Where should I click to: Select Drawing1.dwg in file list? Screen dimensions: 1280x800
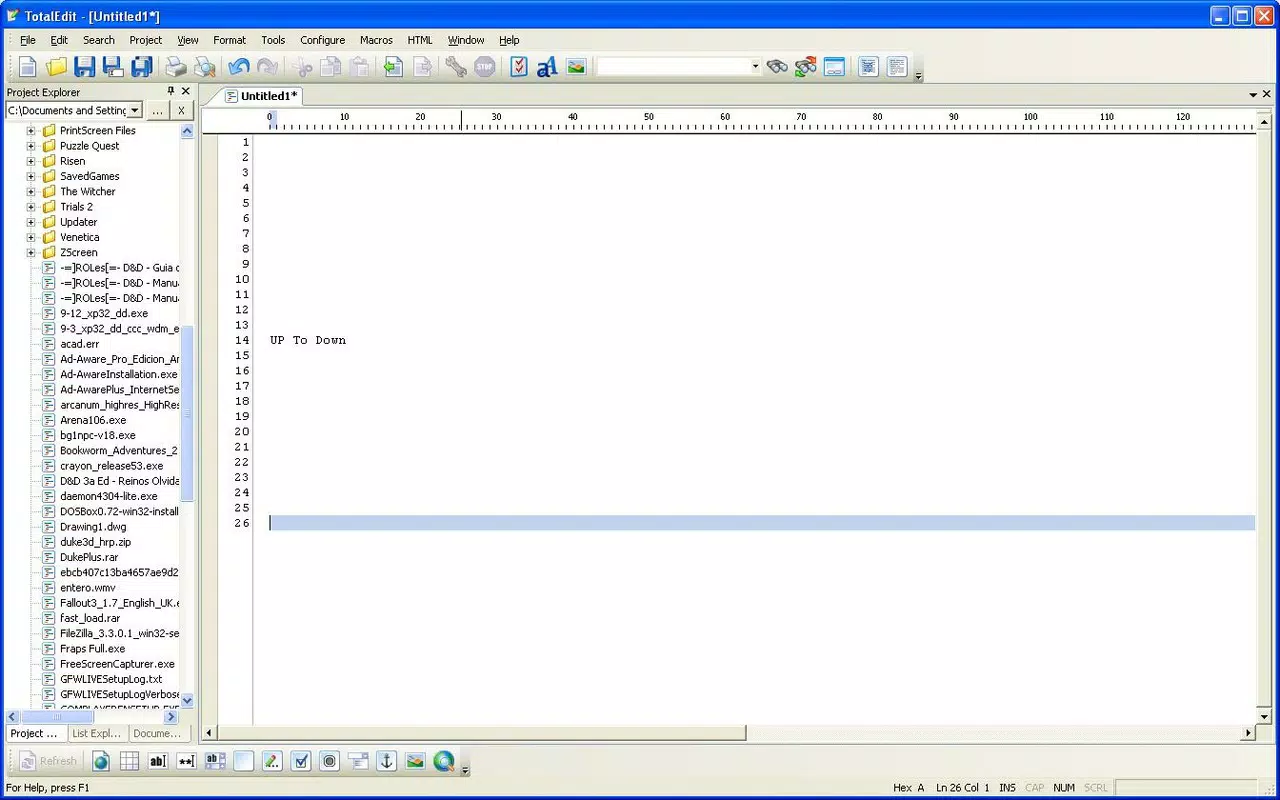point(93,527)
